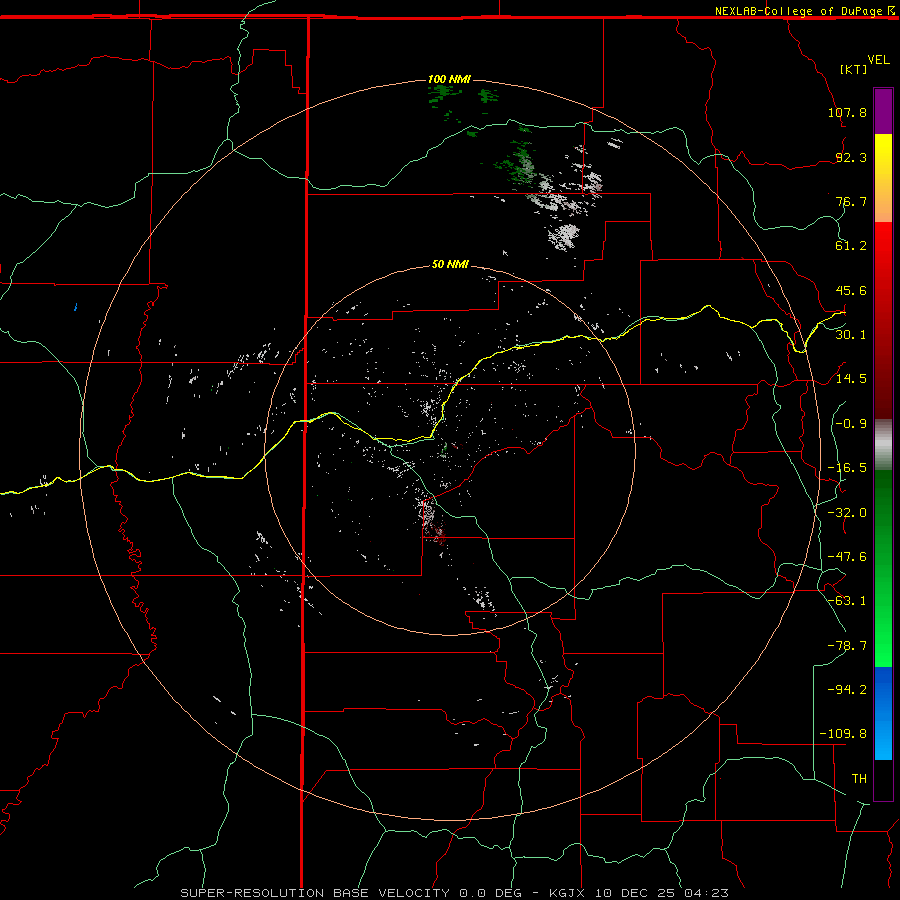
Task: Click the -94.2 velocity scale value
Action: point(847,689)
